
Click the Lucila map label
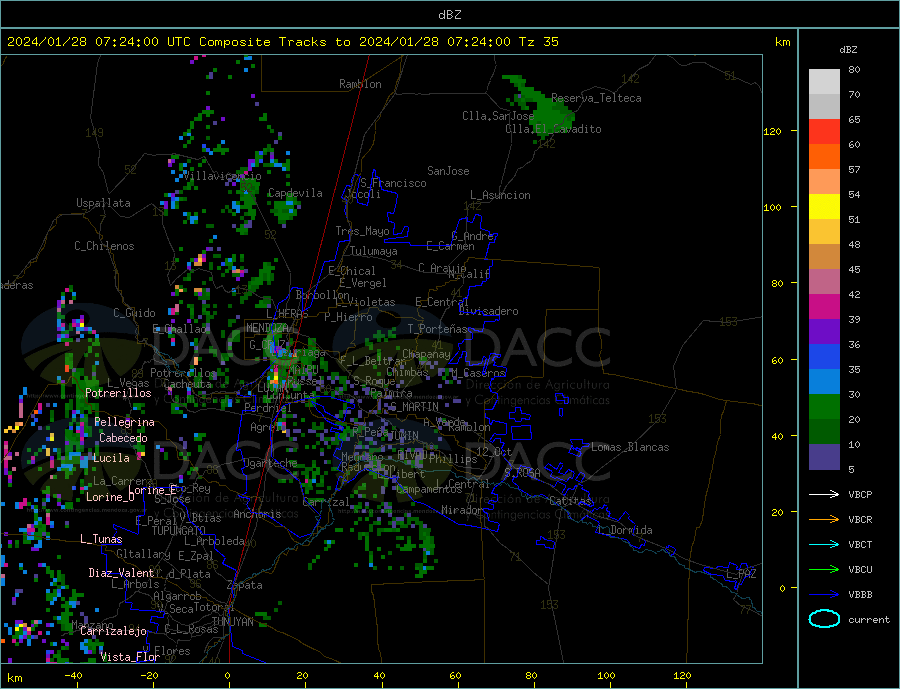pyautogui.click(x=111, y=458)
